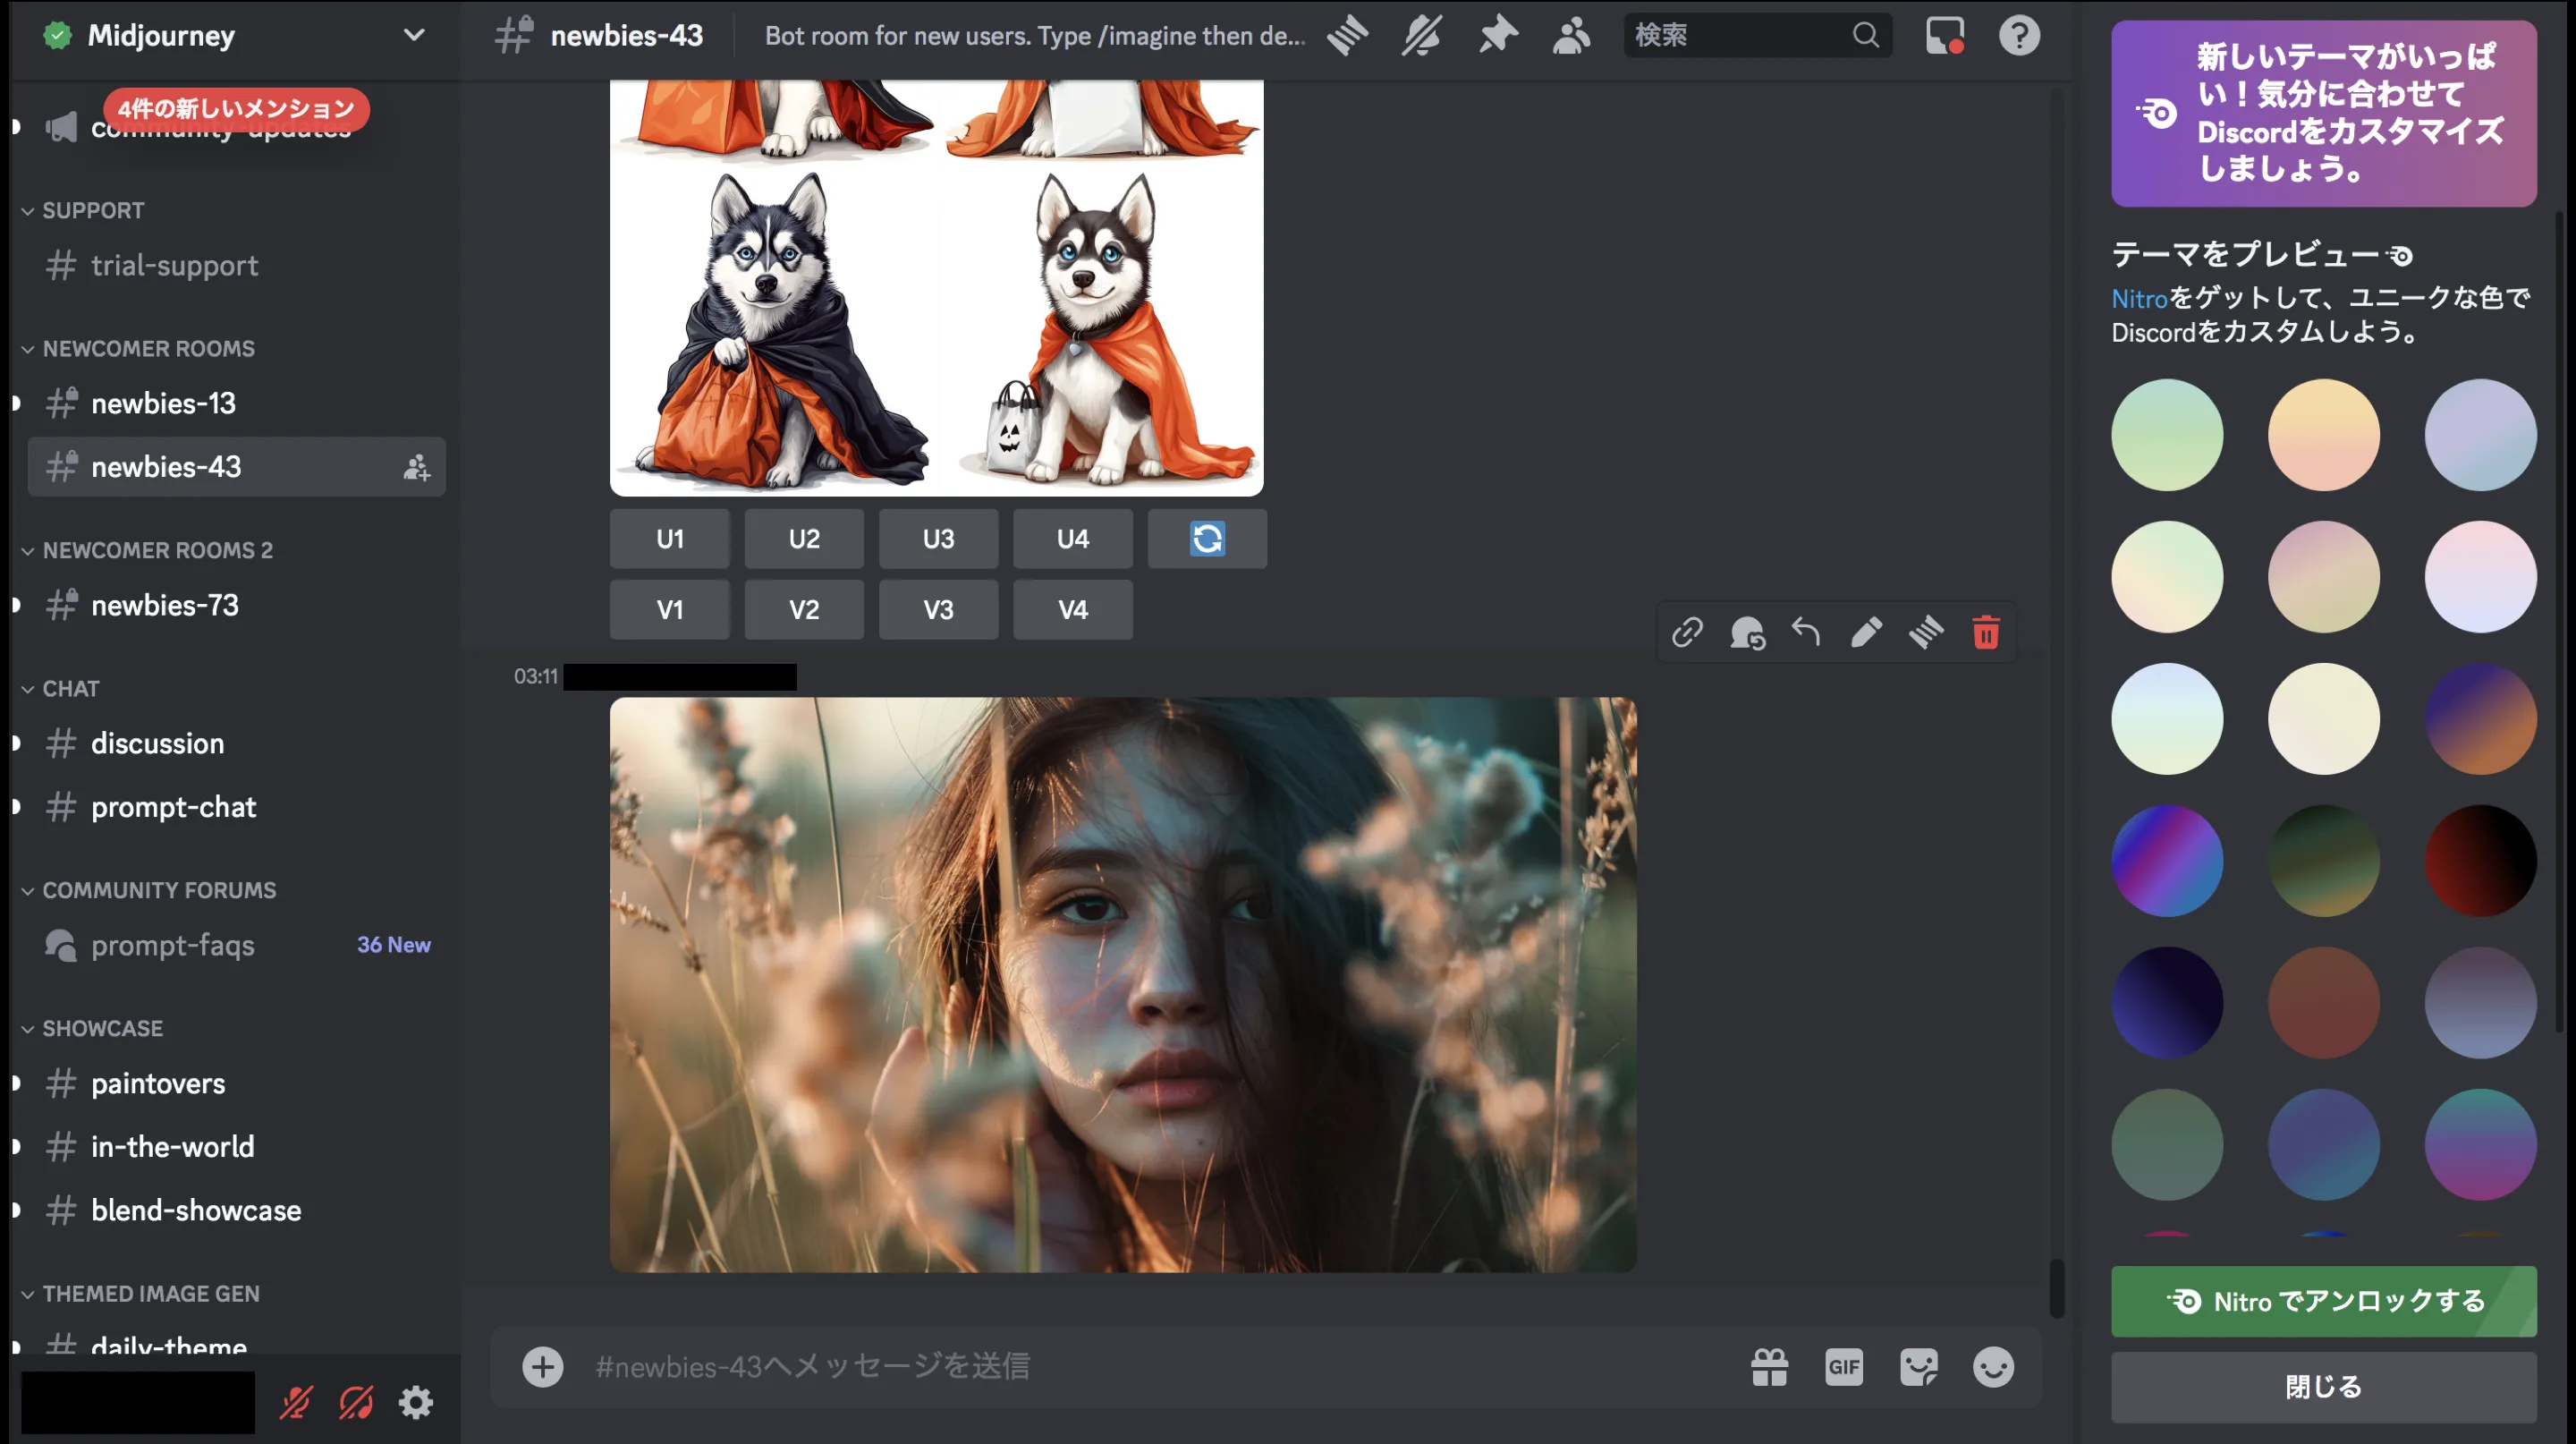Delete message red trash icon
Screen dimensions: 2576x1444
[1986, 632]
